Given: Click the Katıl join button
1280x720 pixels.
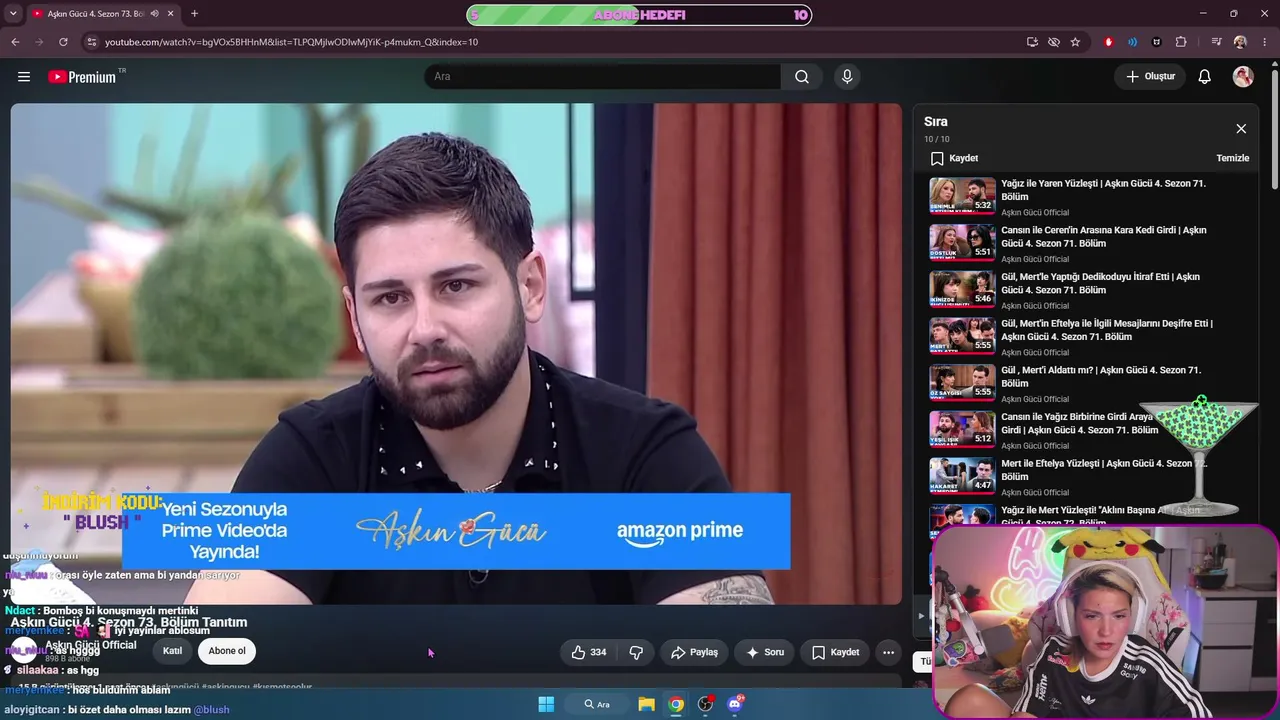Looking at the screenshot, I should [x=172, y=652].
